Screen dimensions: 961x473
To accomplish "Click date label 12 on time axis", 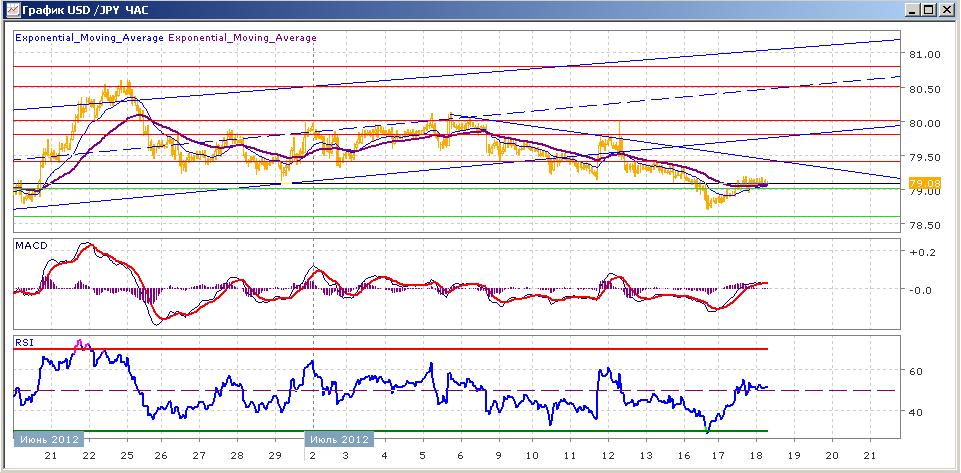I will pos(607,456).
